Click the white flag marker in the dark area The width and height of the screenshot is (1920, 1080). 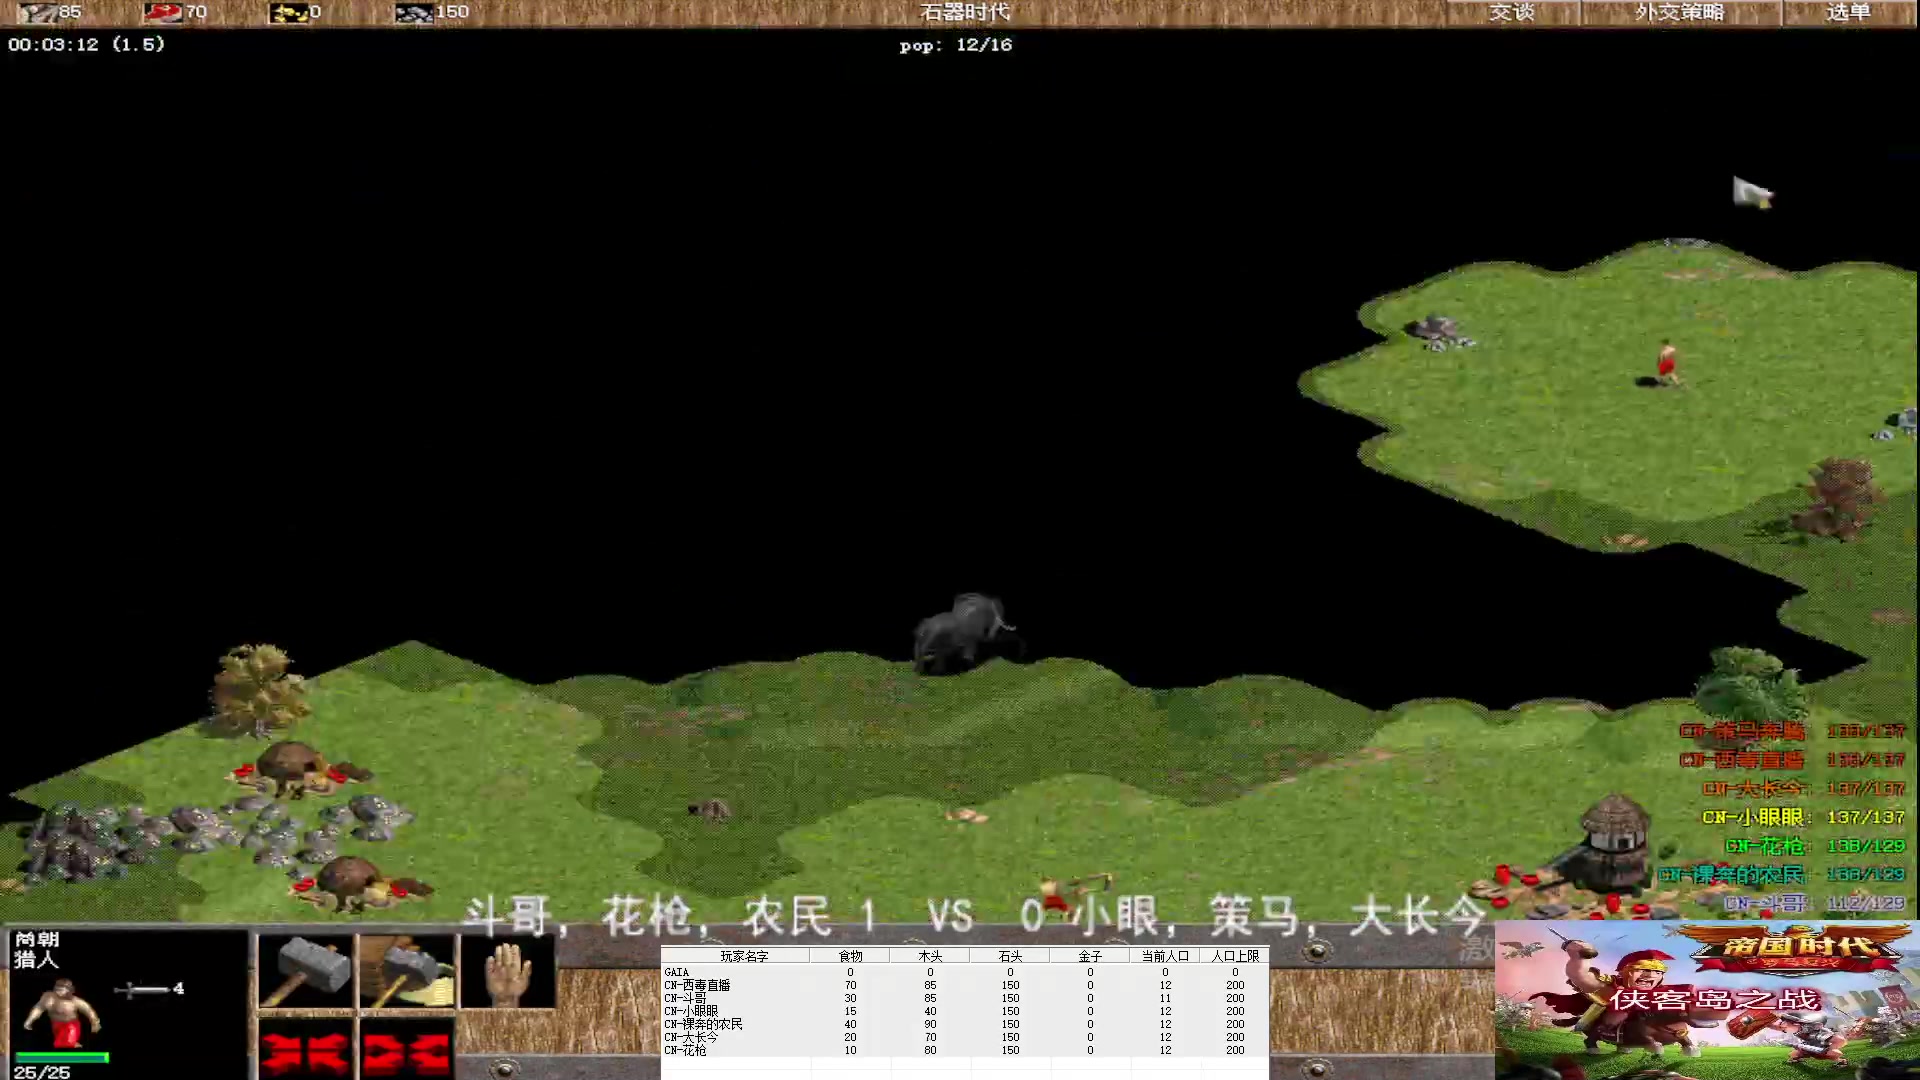pos(1751,192)
